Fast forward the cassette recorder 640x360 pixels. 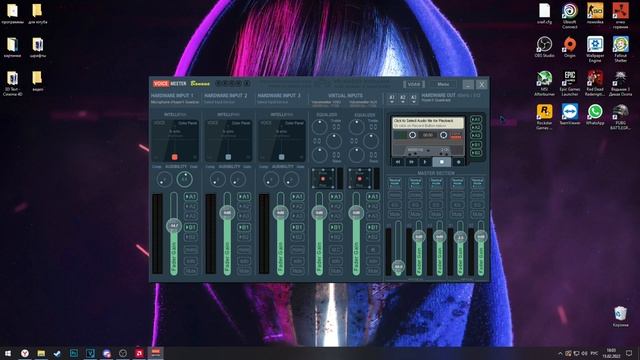click(x=411, y=162)
